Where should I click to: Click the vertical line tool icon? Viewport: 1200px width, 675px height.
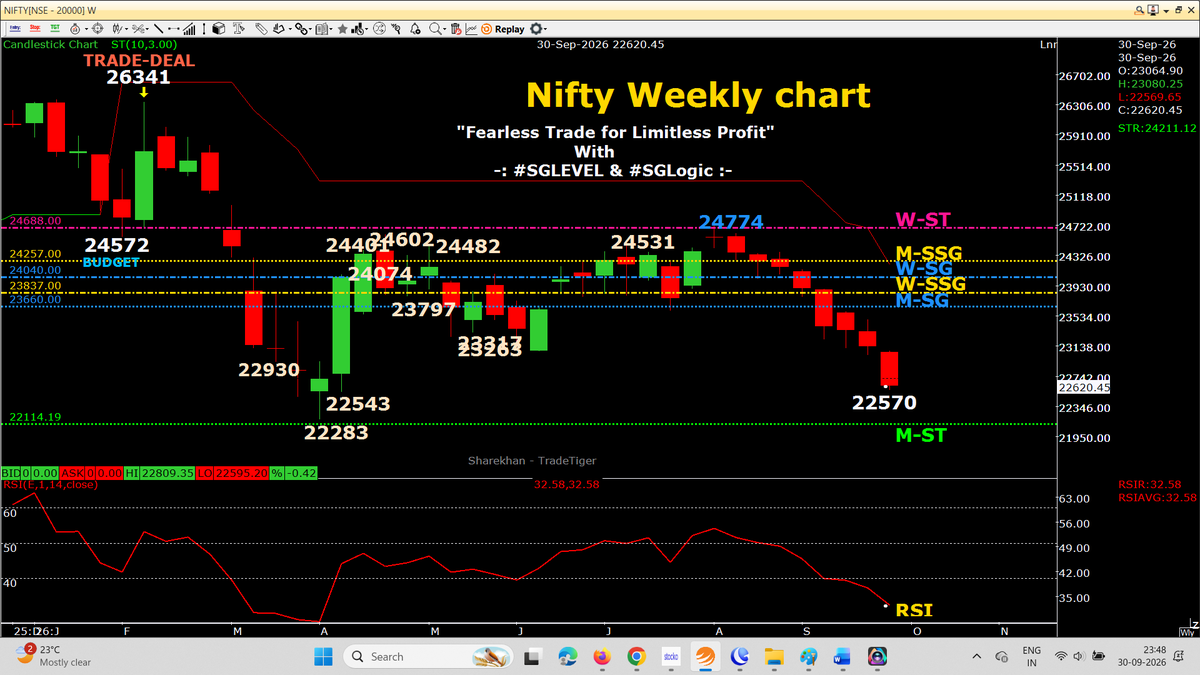204,29
